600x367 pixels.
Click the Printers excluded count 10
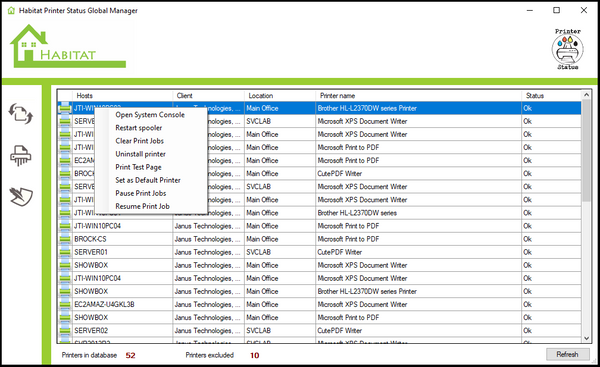tap(254, 356)
